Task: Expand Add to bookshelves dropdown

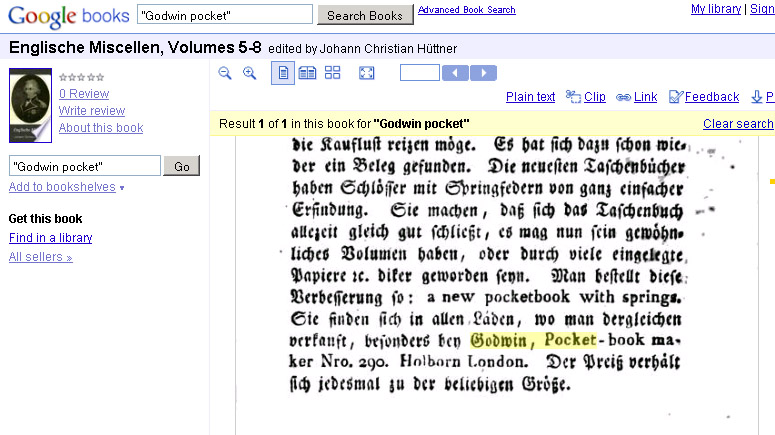Action: tap(67, 187)
